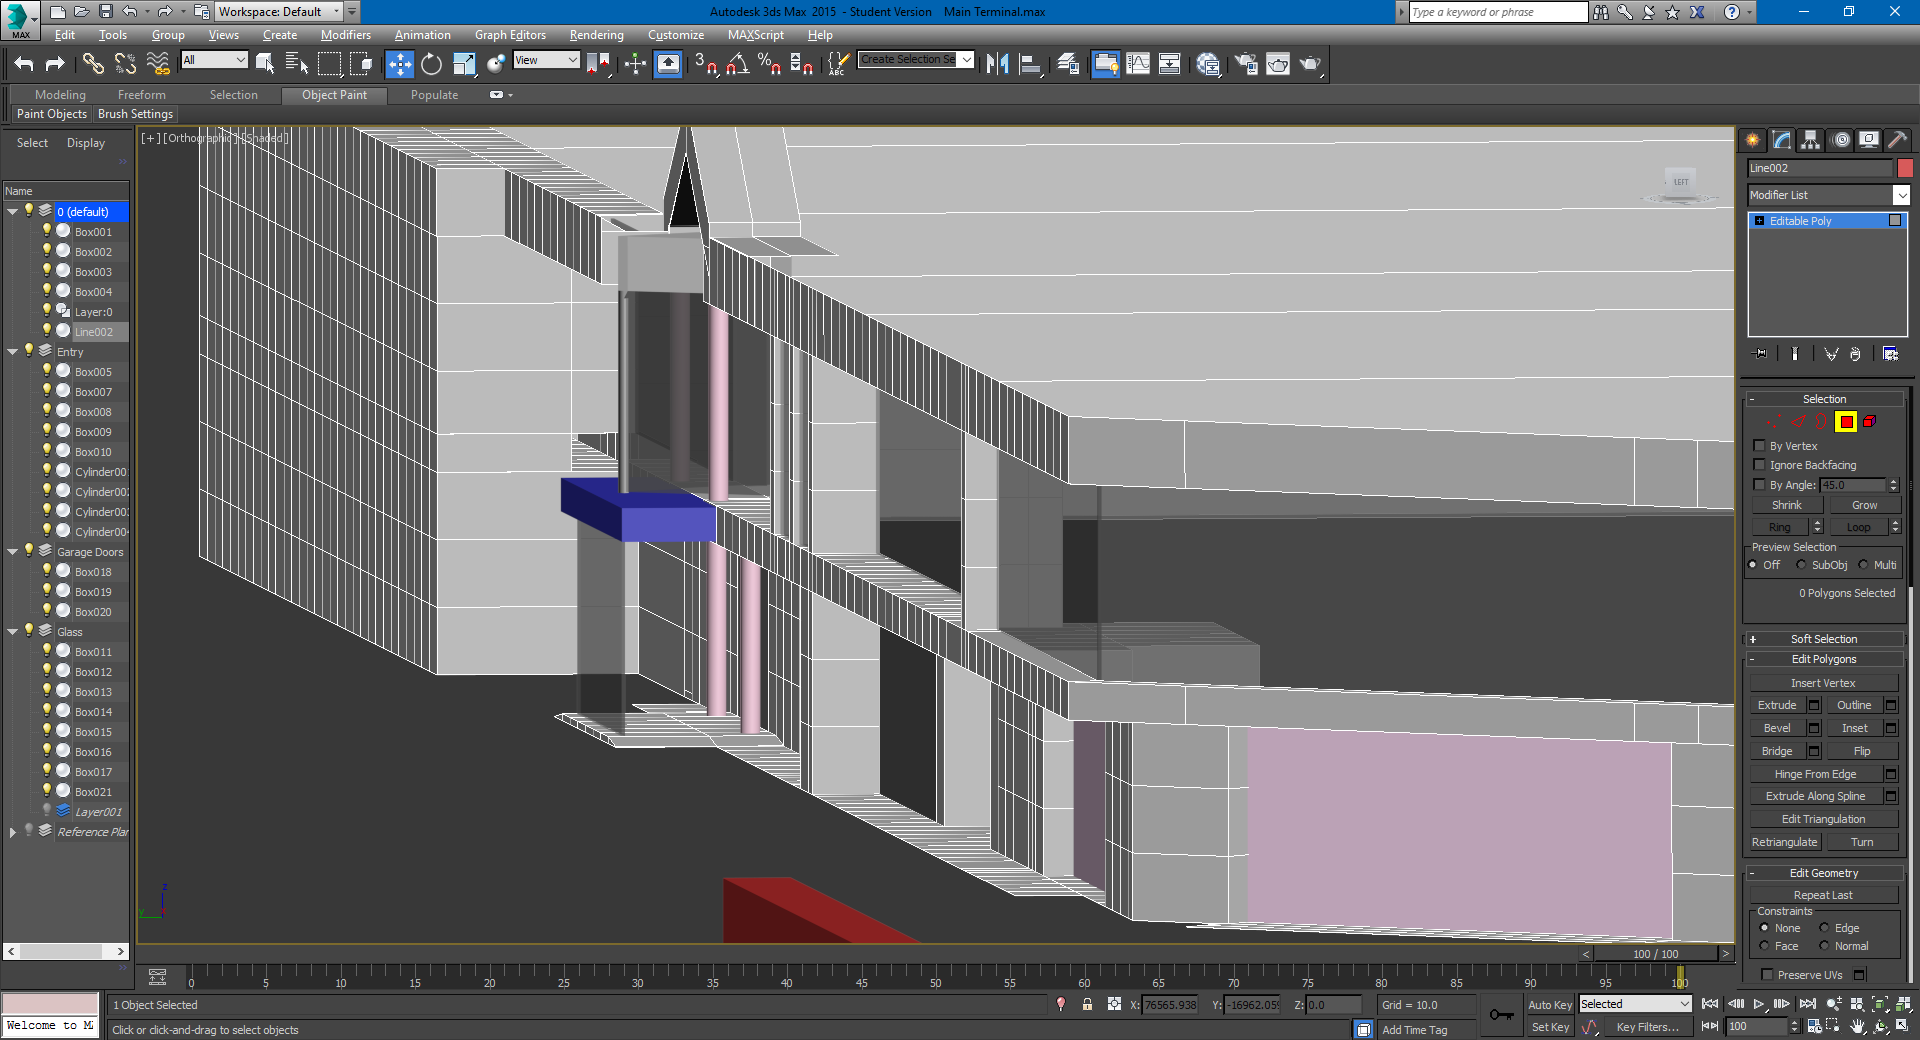Image resolution: width=1920 pixels, height=1040 pixels.
Task: Open Render Setup teapot icon
Action: pos(1246,64)
